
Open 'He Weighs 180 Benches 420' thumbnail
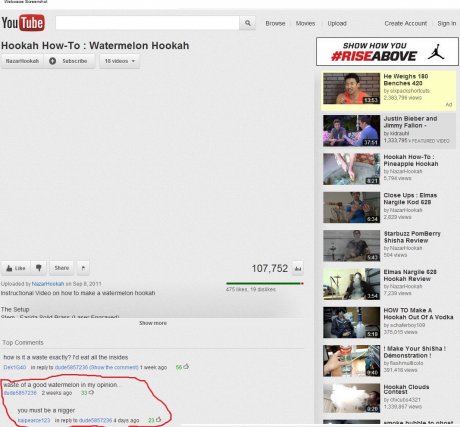point(351,88)
